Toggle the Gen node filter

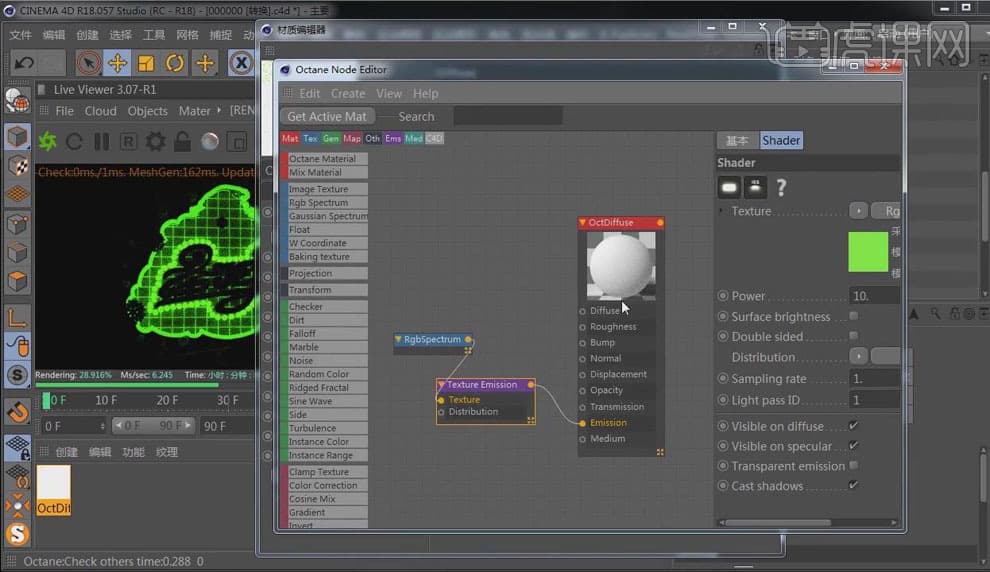click(x=331, y=138)
